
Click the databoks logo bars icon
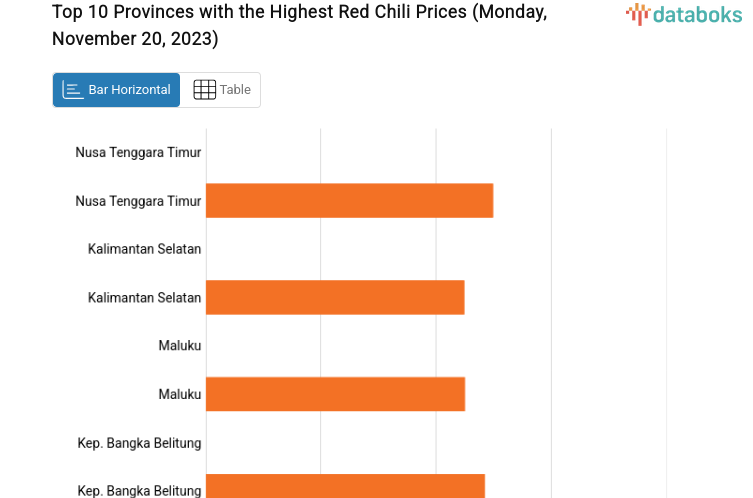[637, 14]
